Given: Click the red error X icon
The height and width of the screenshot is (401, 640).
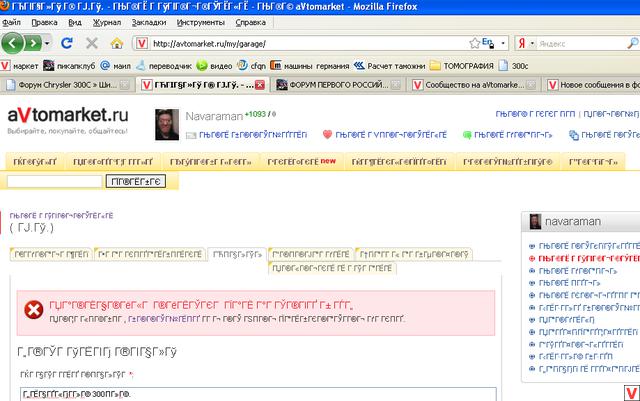Looking at the screenshot, I should (x=33, y=310).
